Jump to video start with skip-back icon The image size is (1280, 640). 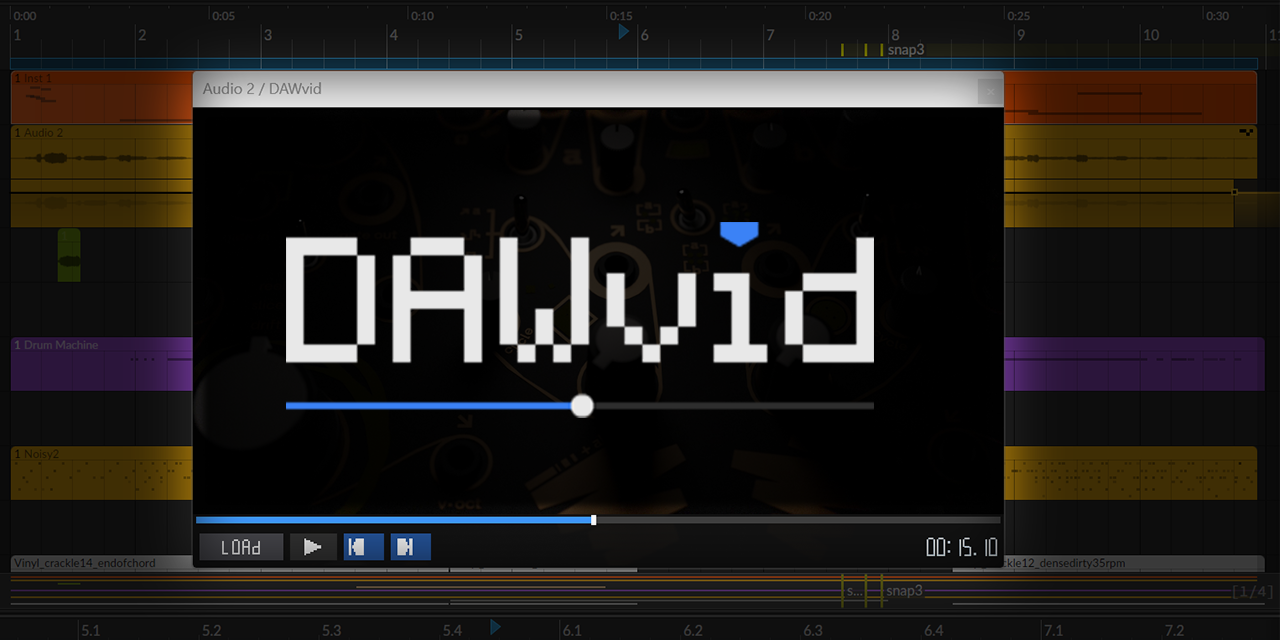364,547
